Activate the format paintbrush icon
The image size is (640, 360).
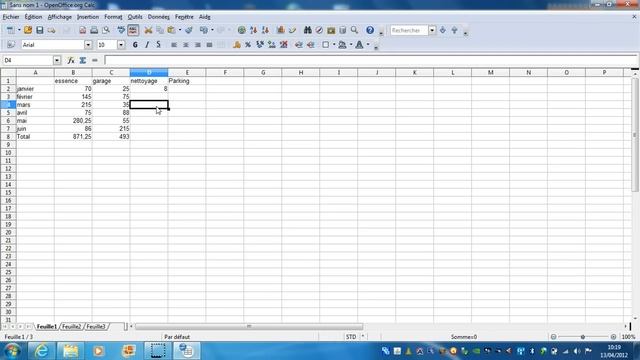click(189, 30)
